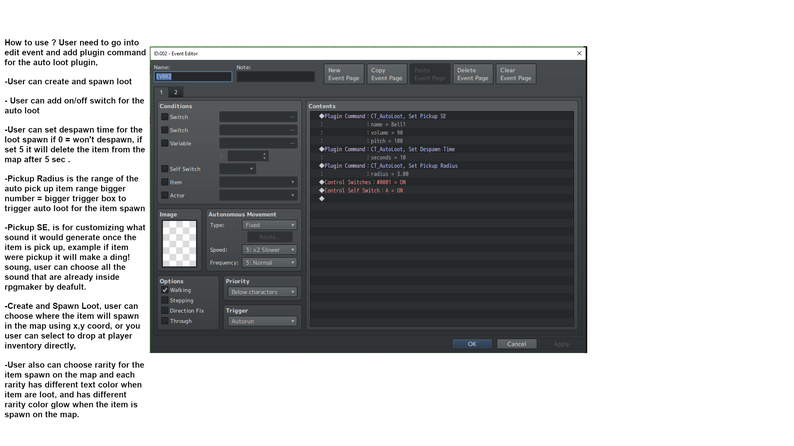Open the Frequency dropdown

click(270, 263)
